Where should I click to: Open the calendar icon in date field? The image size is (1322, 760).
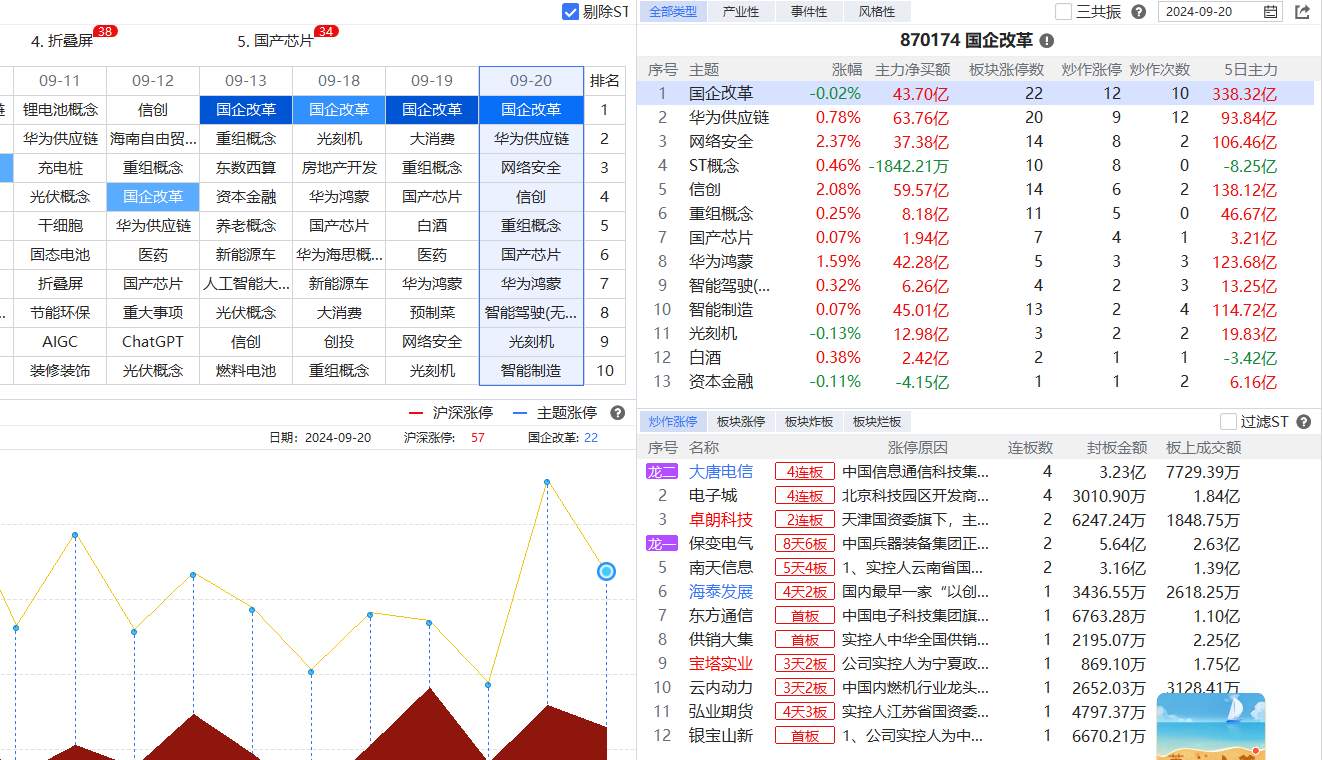[x=1270, y=12]
